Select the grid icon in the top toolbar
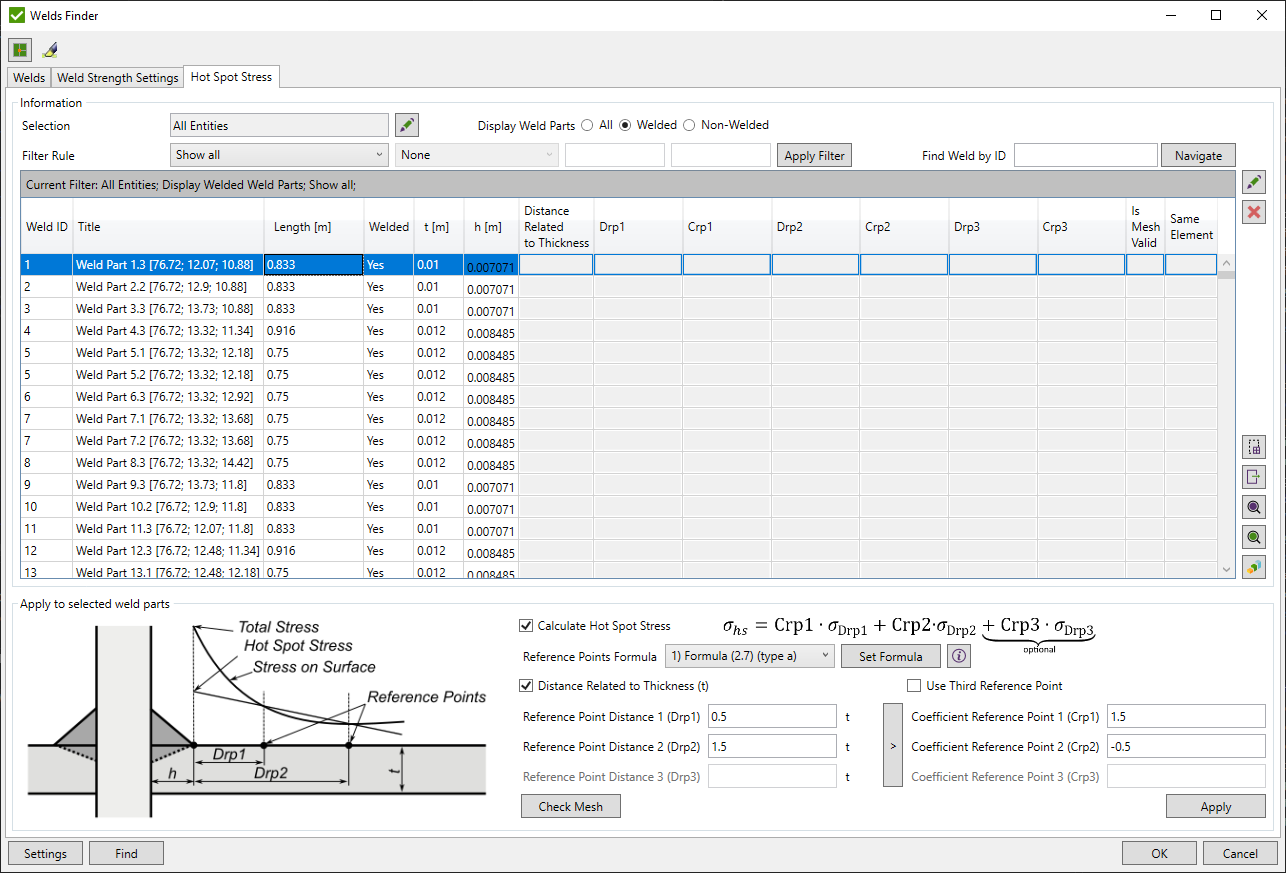This screenshot has width=1286, height=873. click(20, 49)
